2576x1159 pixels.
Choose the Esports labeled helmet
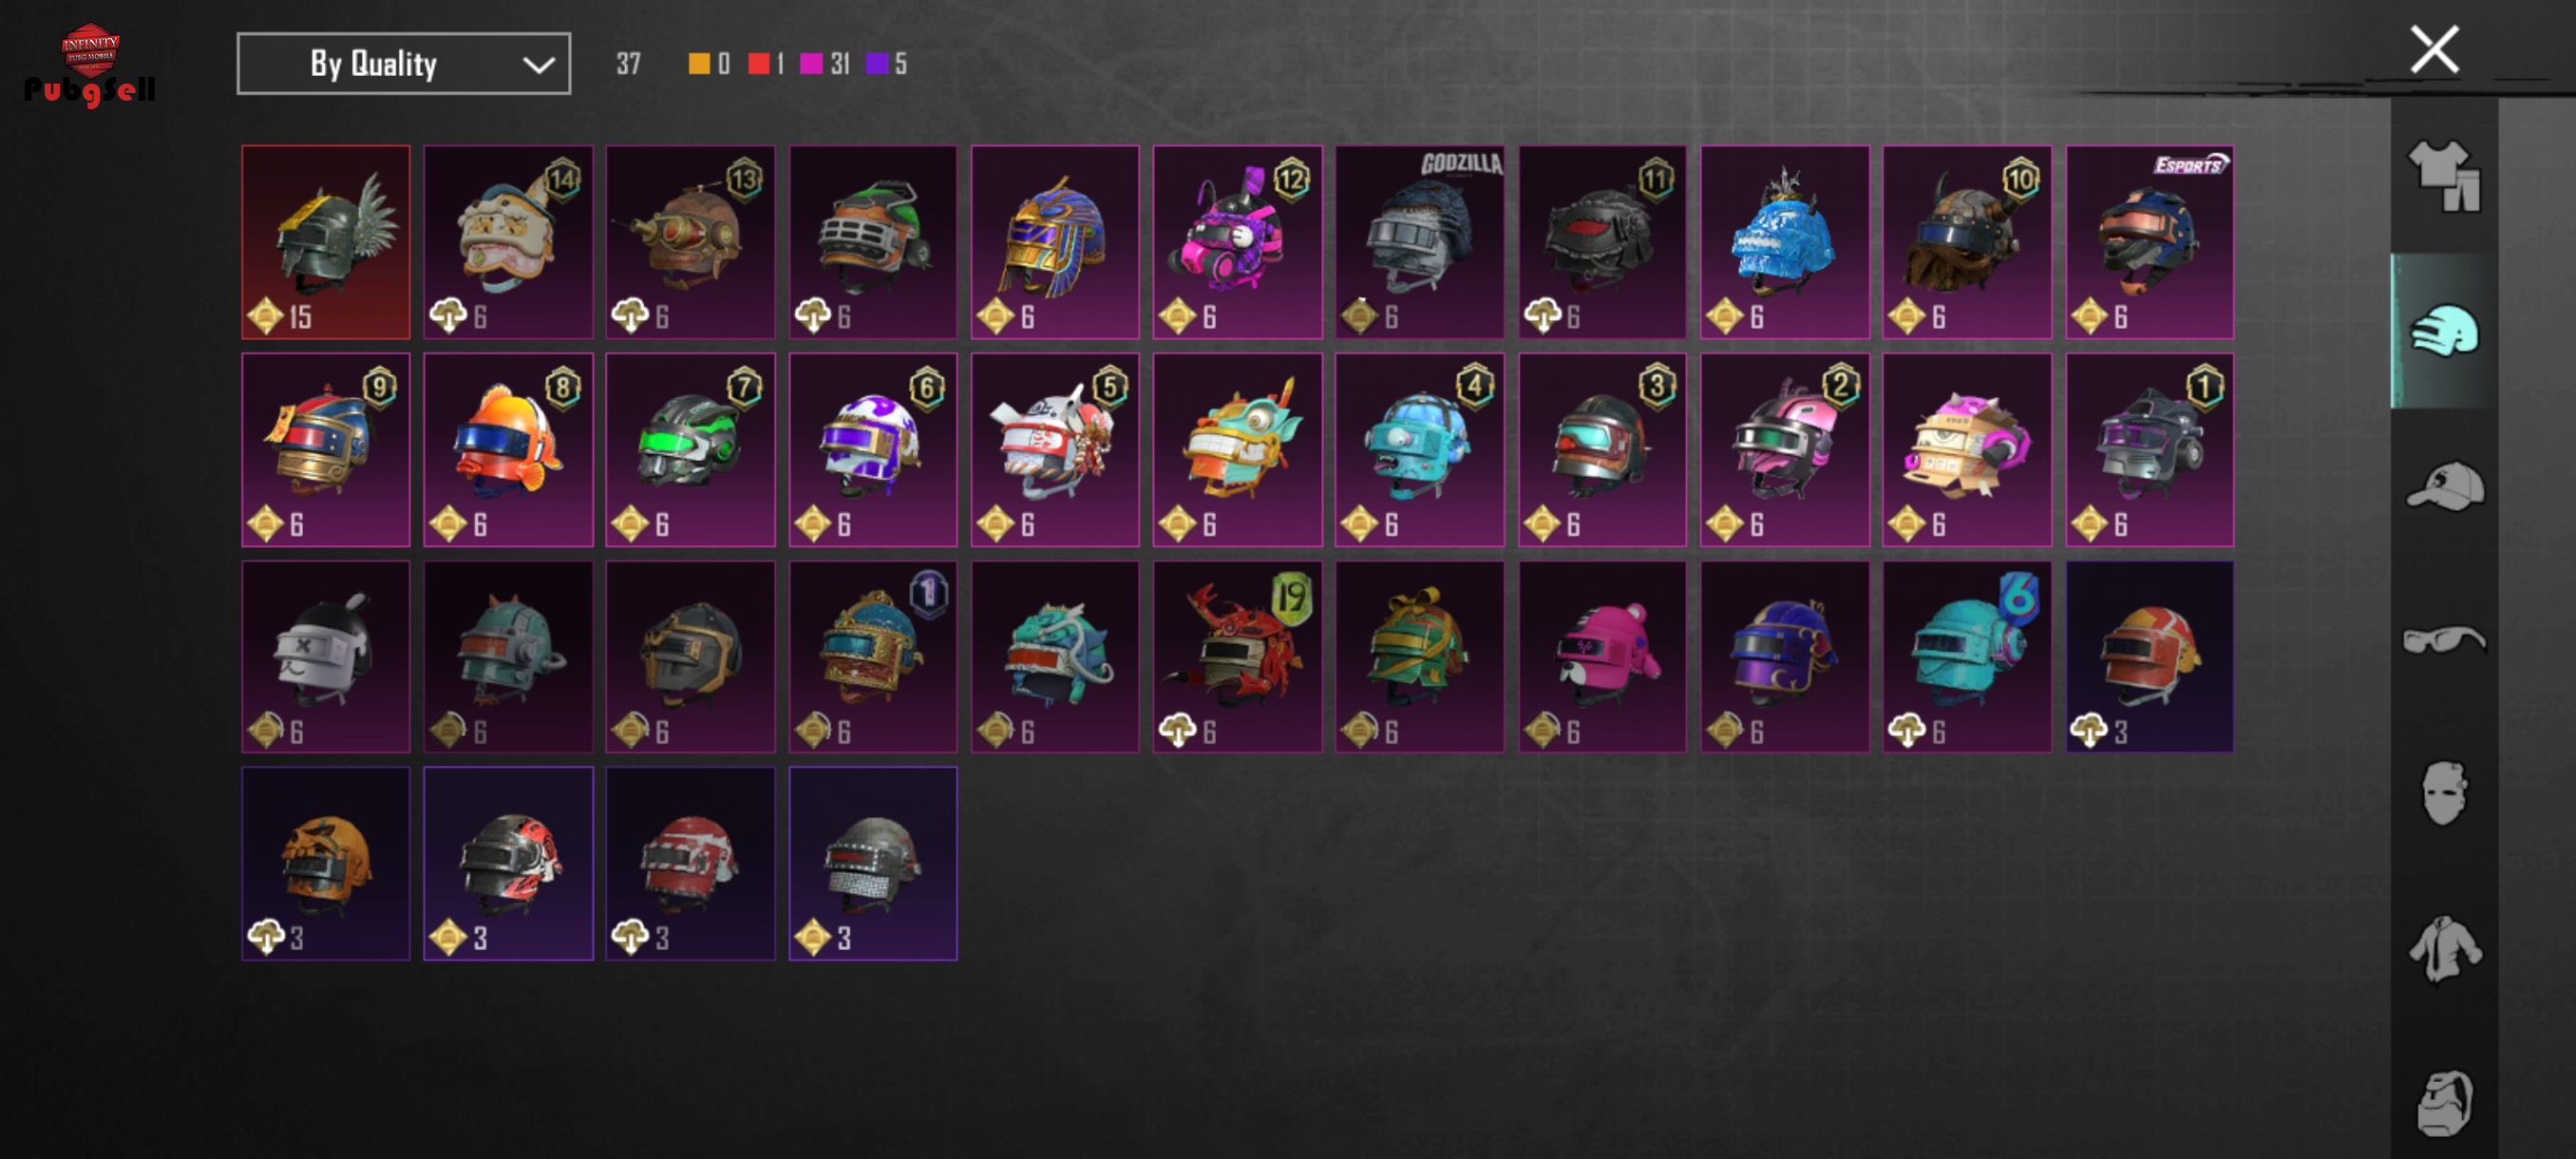pos(2149,242)
